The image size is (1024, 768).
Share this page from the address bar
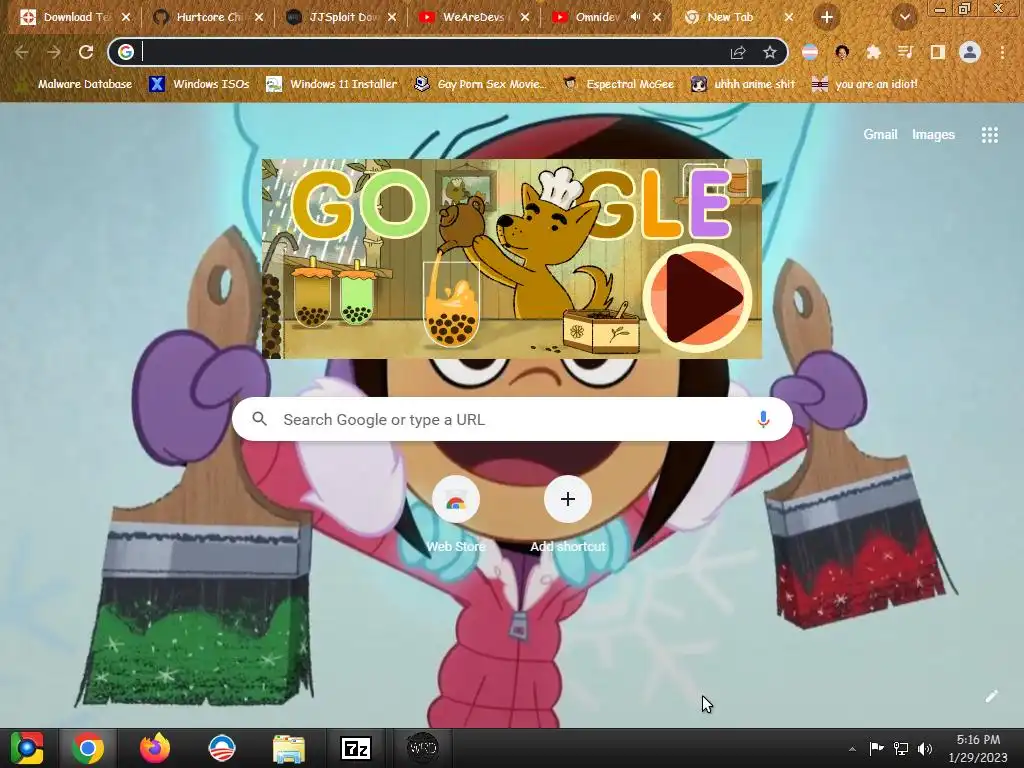738,52
